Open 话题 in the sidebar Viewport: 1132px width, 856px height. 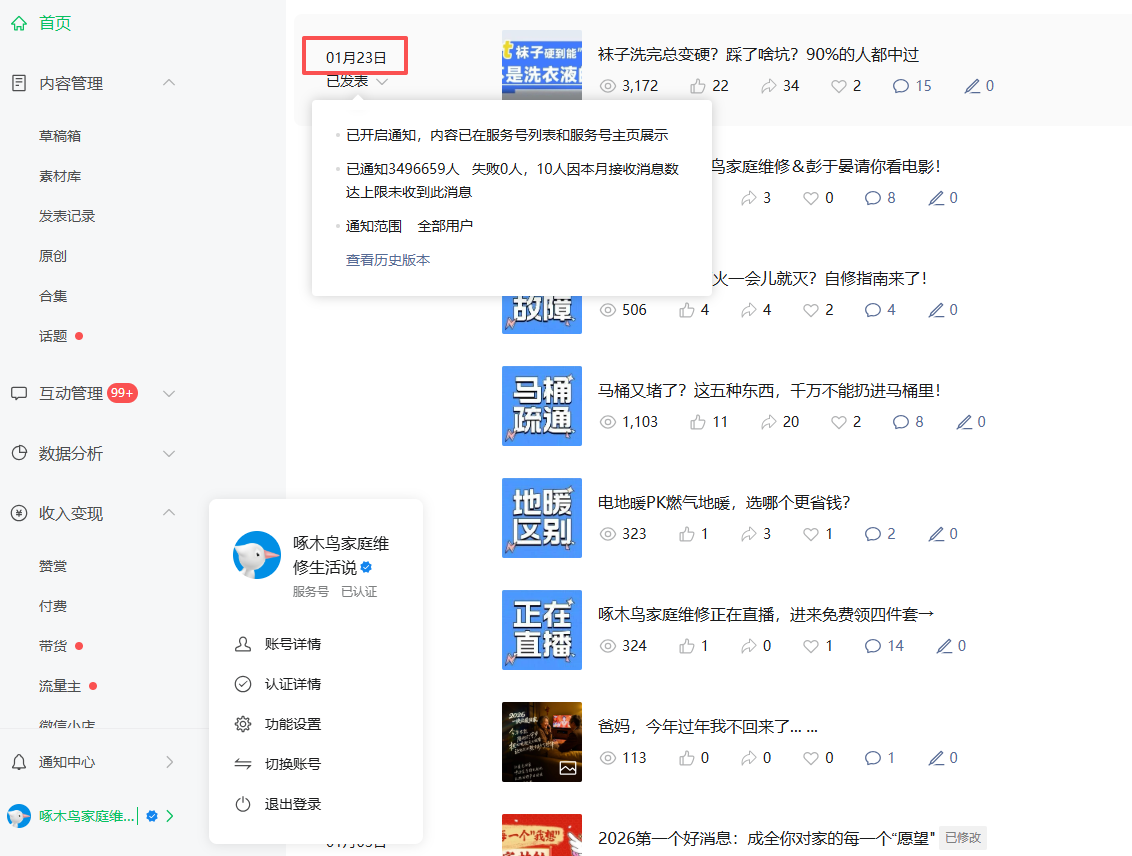click(53, 336)
